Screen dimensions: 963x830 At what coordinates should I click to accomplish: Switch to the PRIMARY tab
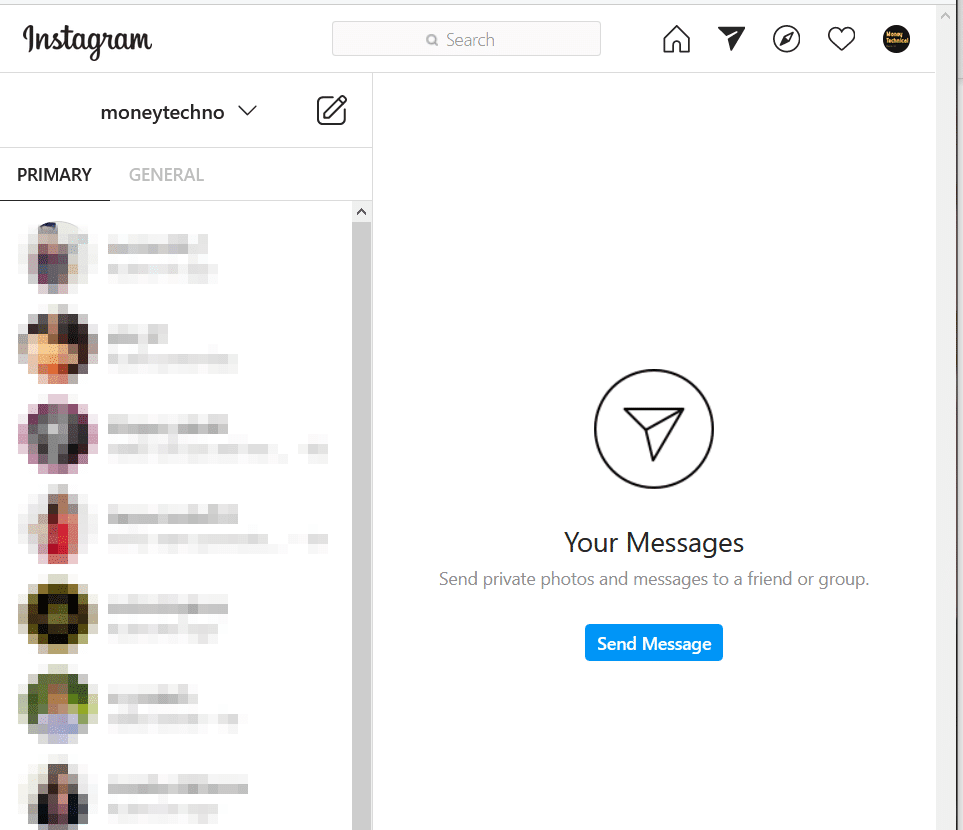(x=54, y=175)
